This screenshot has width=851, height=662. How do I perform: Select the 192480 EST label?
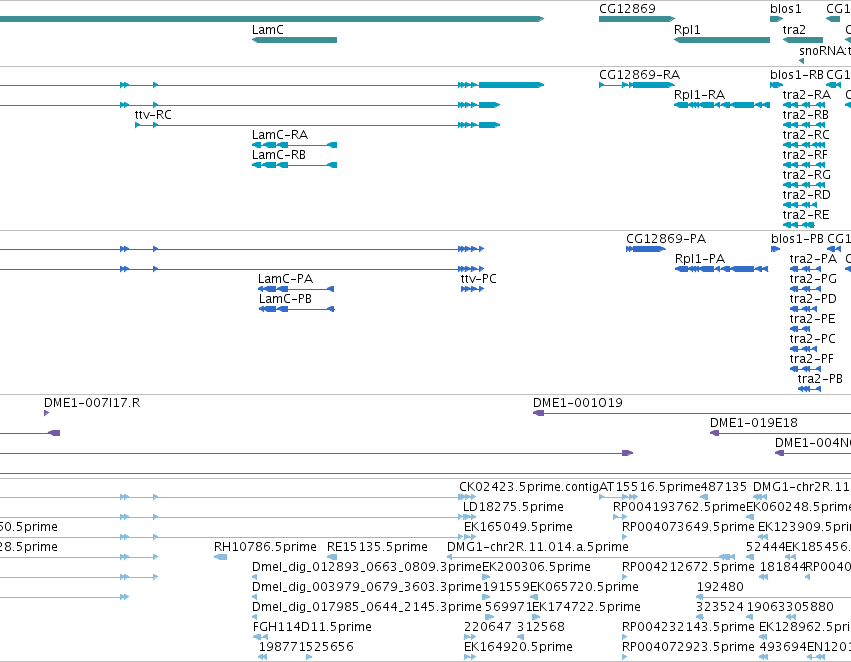point(720,587)
